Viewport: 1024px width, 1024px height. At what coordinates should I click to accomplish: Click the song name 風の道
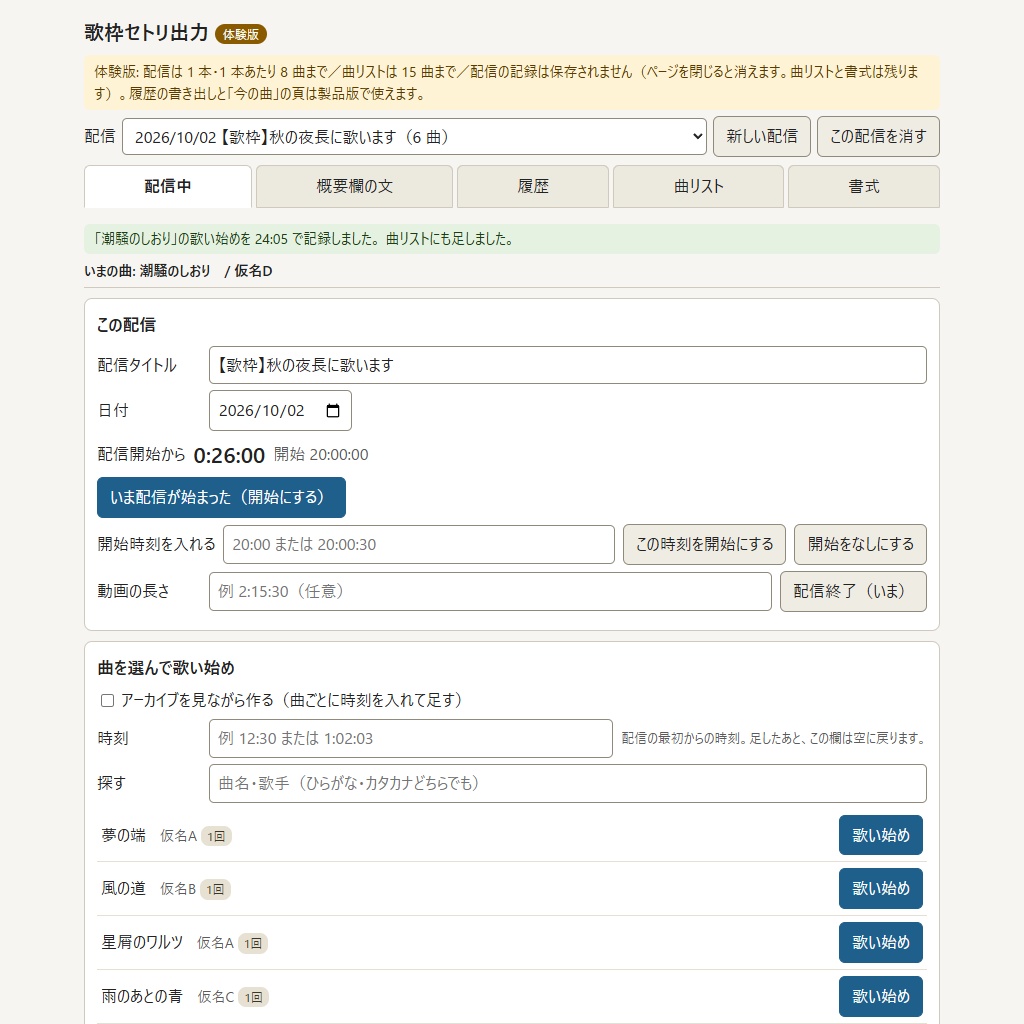click(123, 889)
